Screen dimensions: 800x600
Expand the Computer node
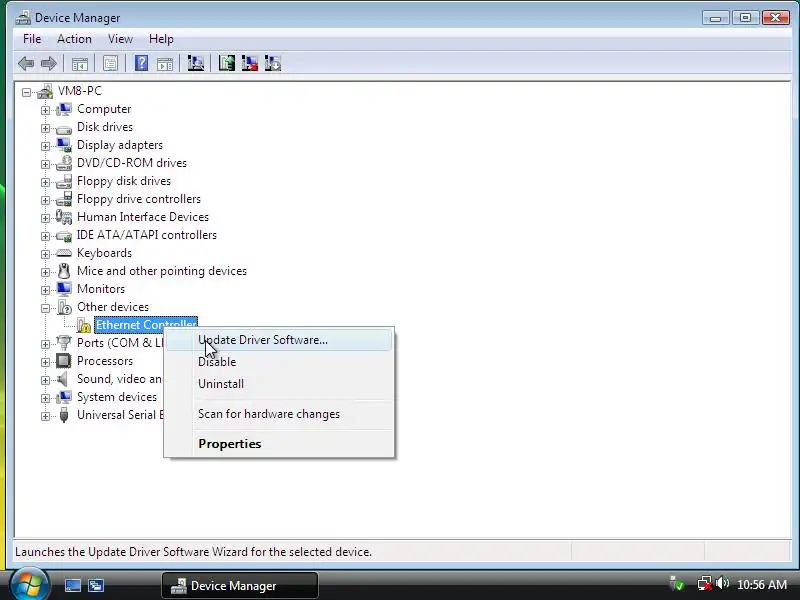point(45,110)
